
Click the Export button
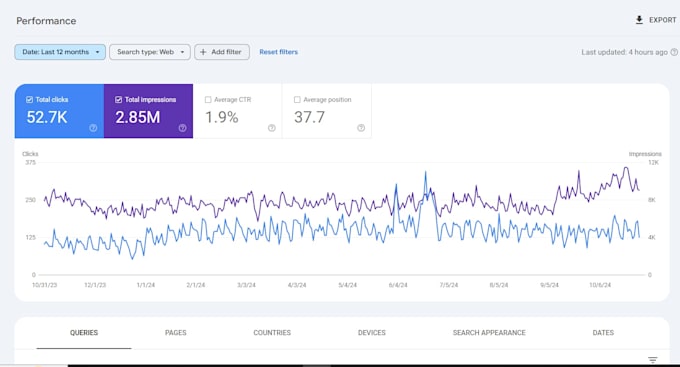pos(656,20)
